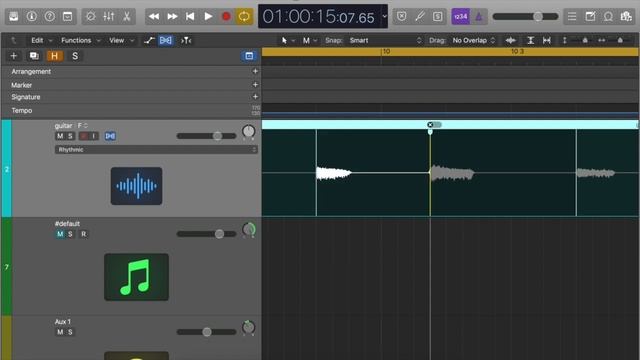Toggle Cycle mode
This screenshot has width=640, height=360.
click(x=244, y=17)
